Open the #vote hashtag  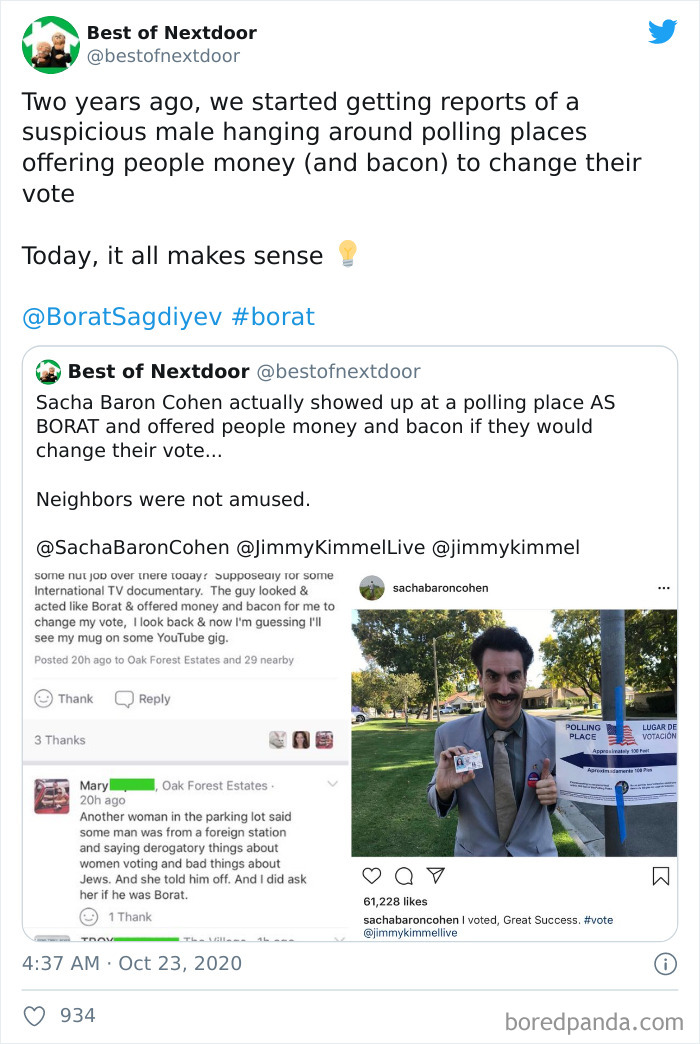(x=599, y=920)
